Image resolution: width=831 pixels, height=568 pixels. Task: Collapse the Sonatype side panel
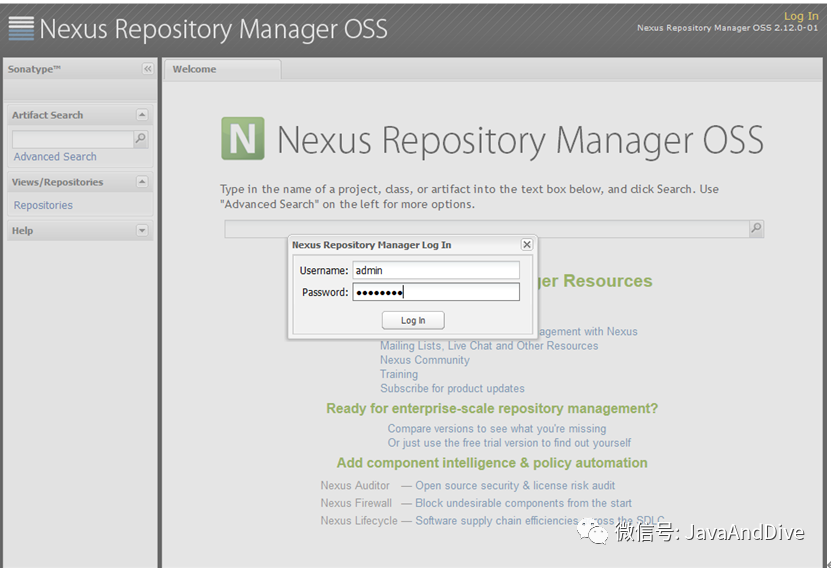click(x=148, y=69)
